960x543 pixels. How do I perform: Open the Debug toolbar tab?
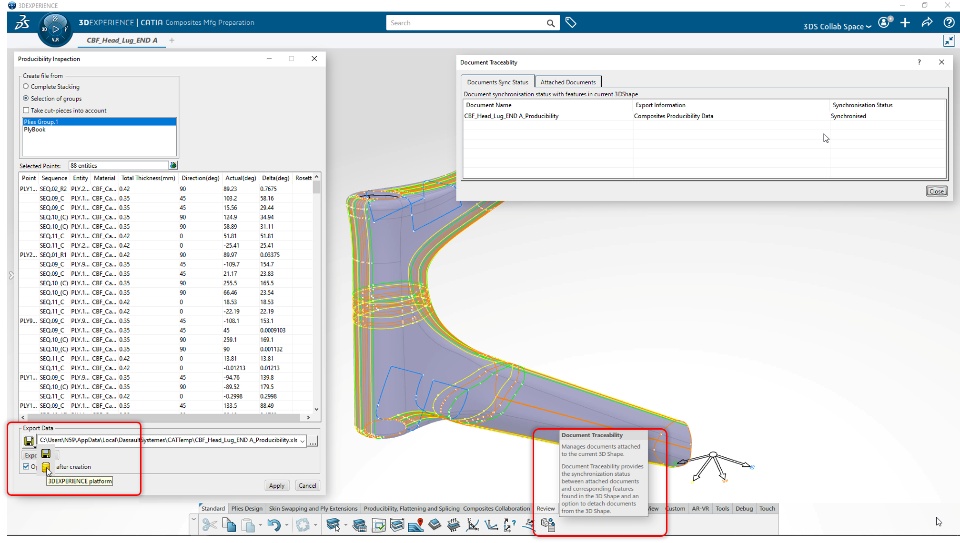[744, 509]
